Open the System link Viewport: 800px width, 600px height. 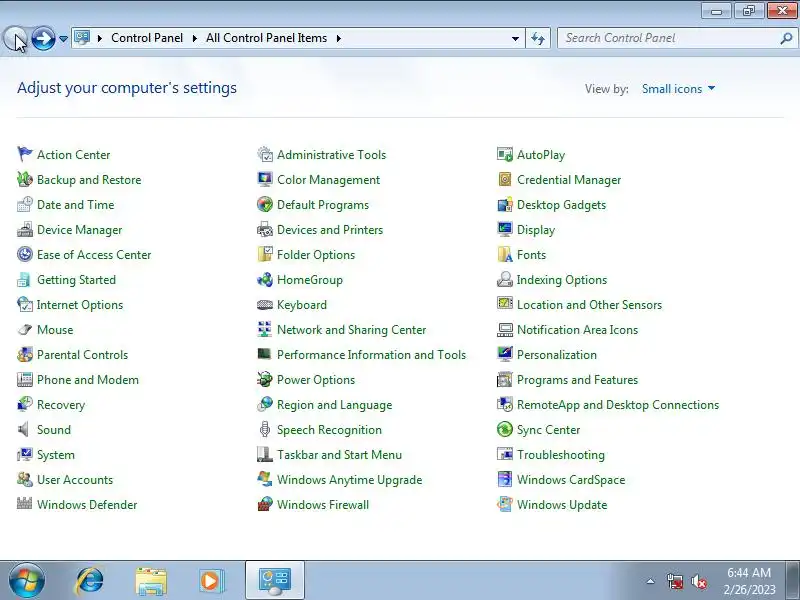click(56, 455)
